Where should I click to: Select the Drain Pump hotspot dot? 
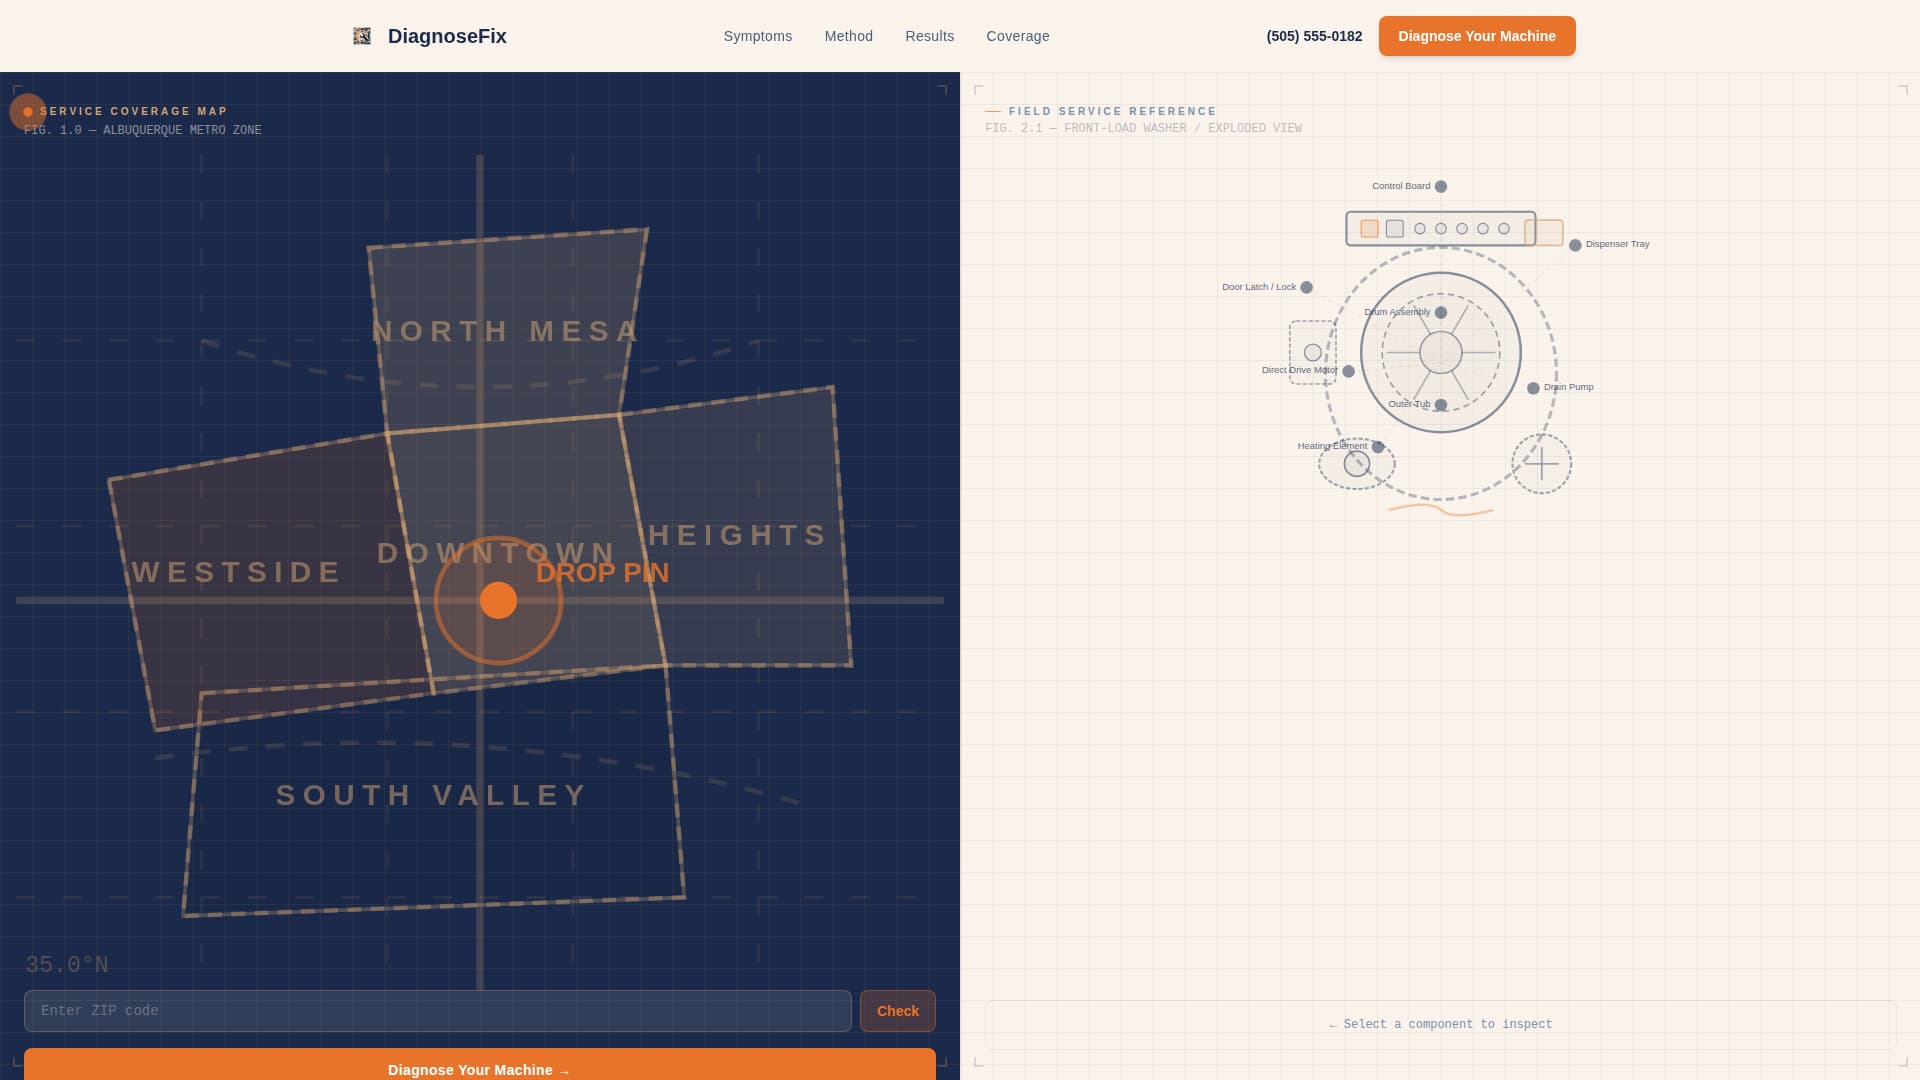(1533, 388)
